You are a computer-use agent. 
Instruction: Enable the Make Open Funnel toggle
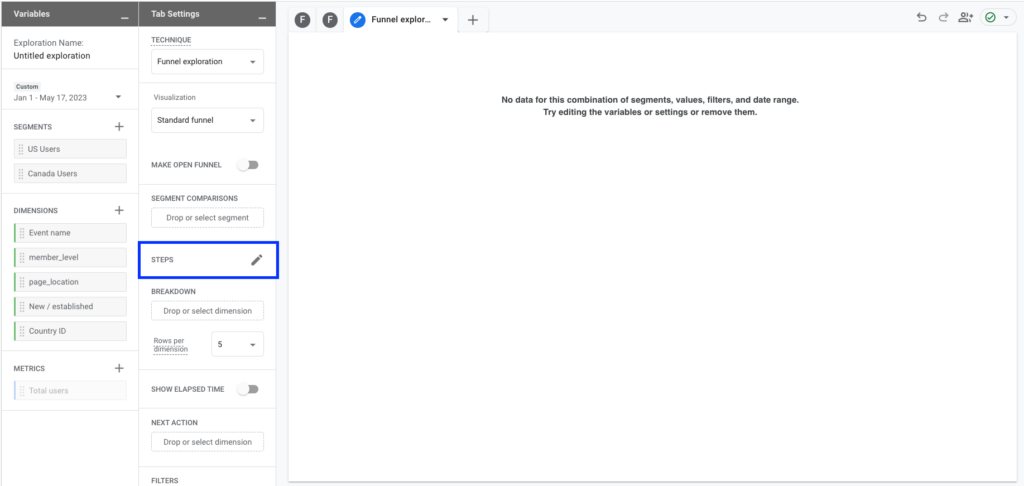tap(247, 165)
